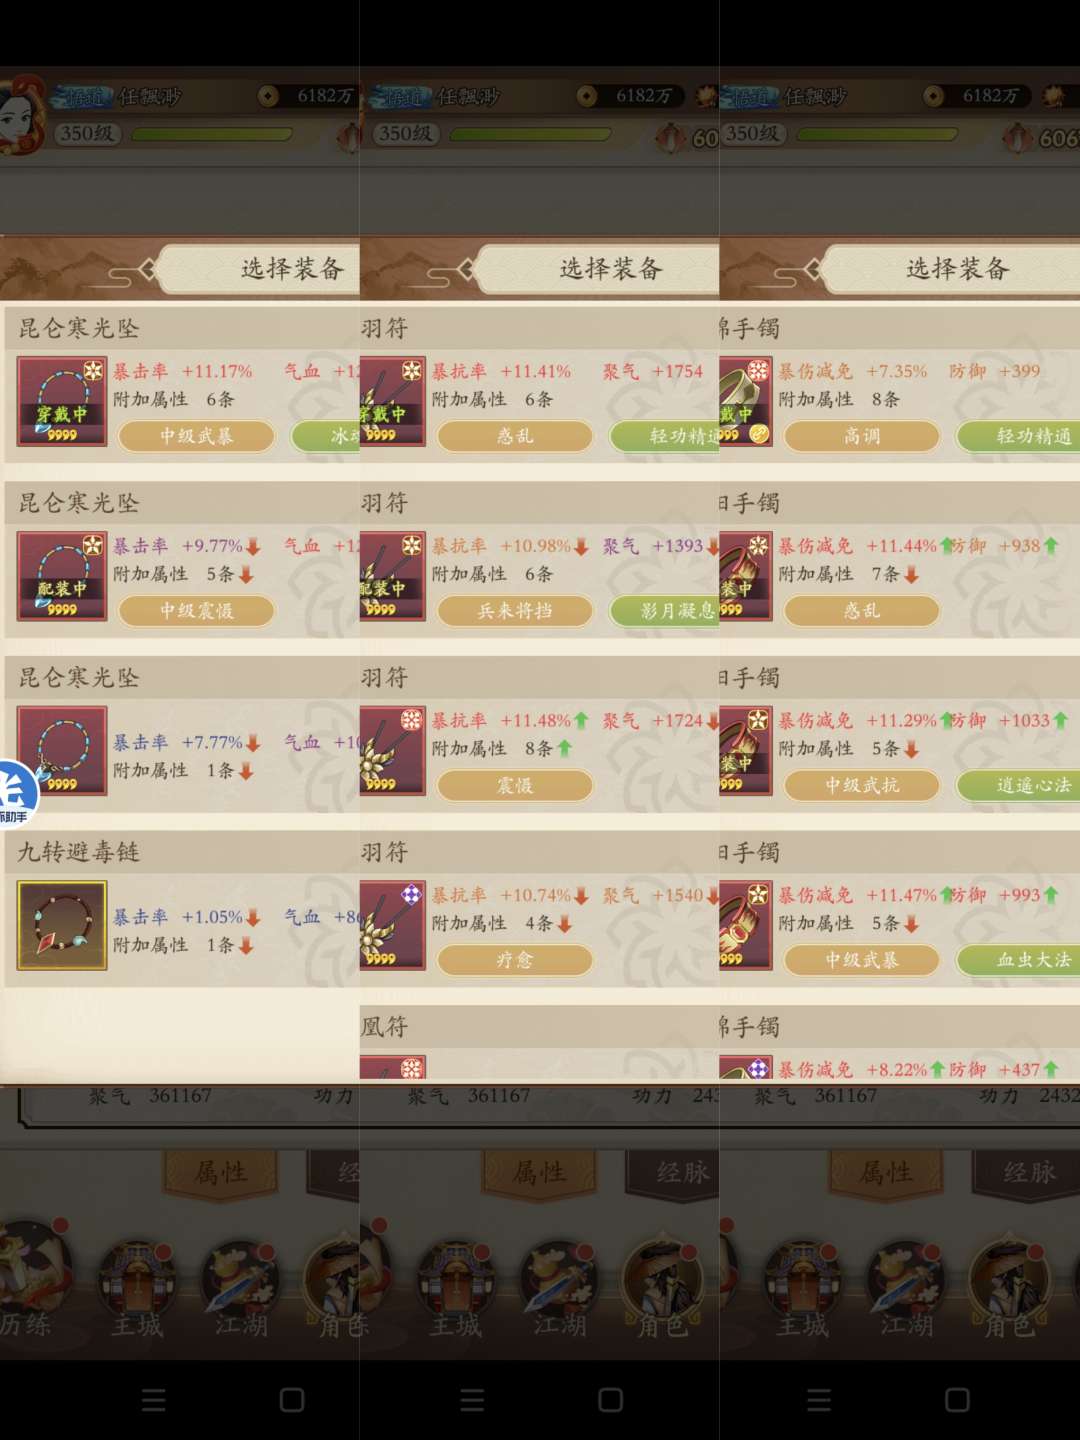Open the blue floating assistant icon
The height and width of the screenshot is (1440, 1080).
(15, 795)
